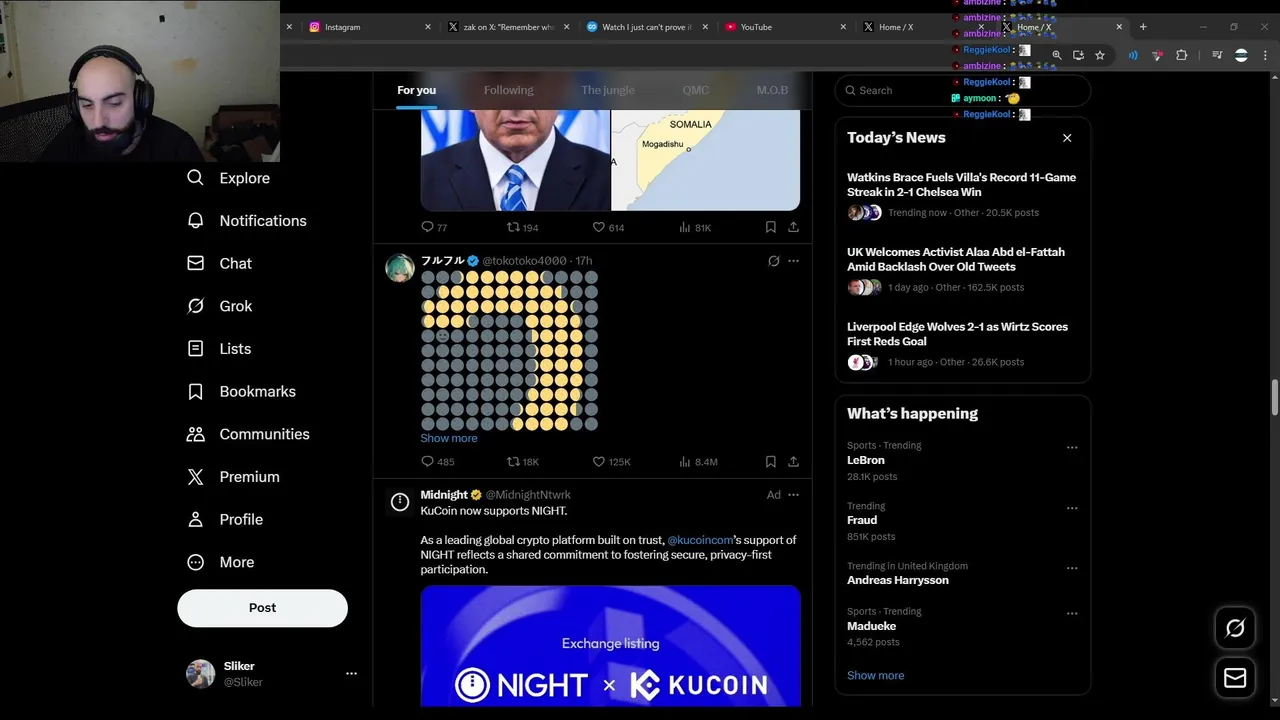Like the post with 614 likes

click(608, 228)
